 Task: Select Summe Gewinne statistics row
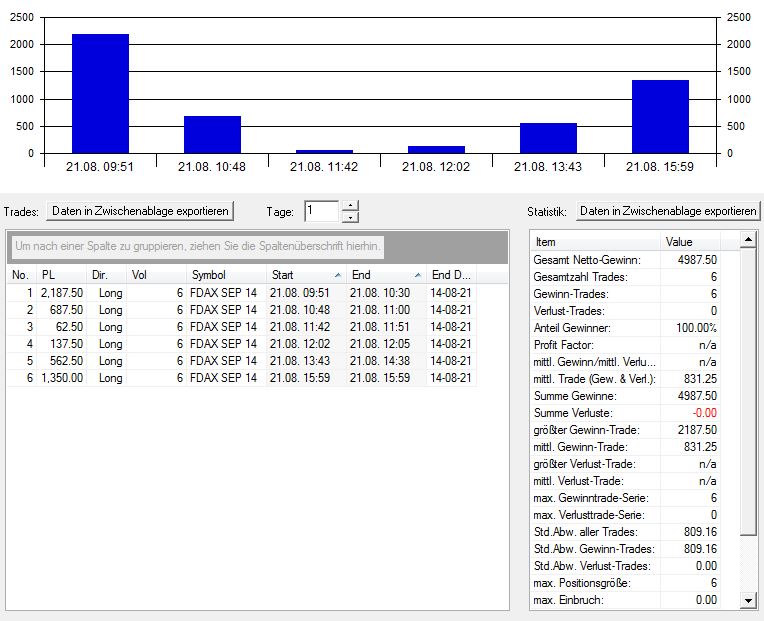(626, 396)
